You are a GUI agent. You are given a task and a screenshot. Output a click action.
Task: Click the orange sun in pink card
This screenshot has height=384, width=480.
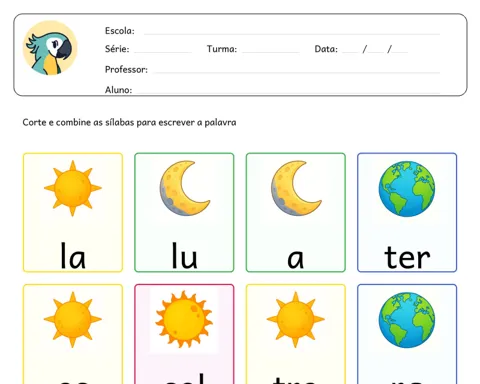click(x=184, y=319)
